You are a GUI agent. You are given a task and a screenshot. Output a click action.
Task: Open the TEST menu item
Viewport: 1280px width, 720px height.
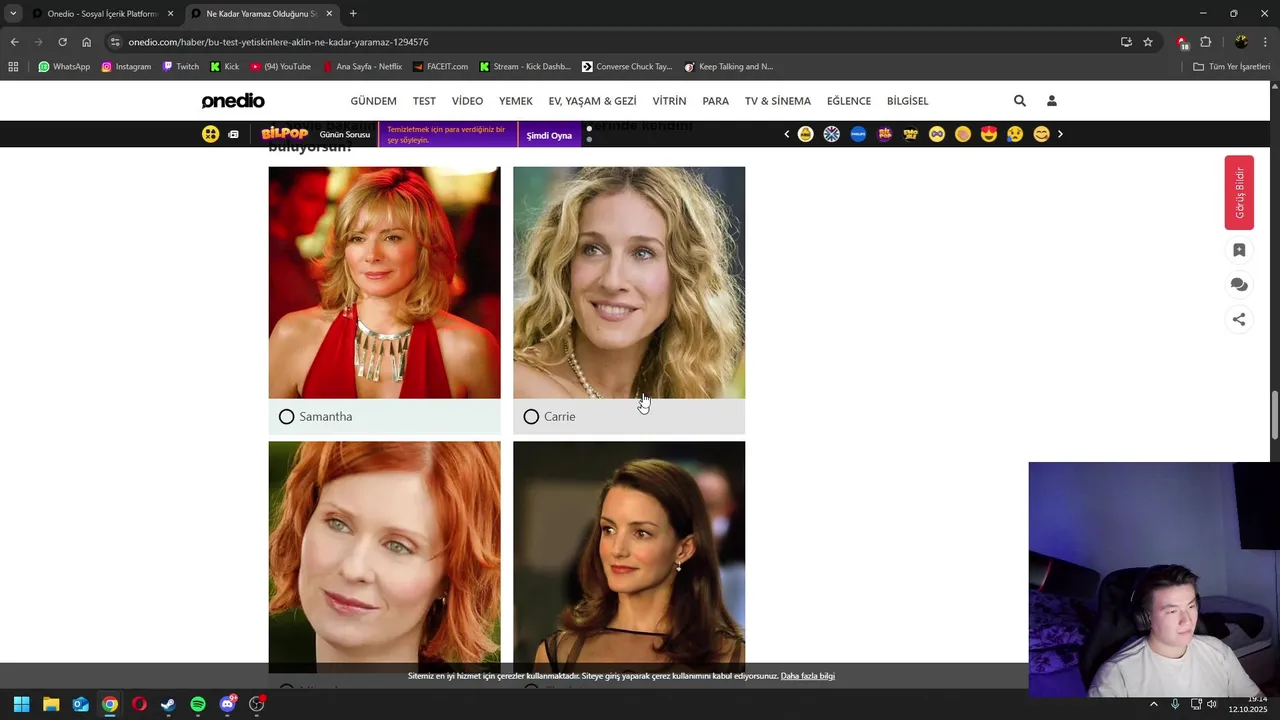click(424, 101)
